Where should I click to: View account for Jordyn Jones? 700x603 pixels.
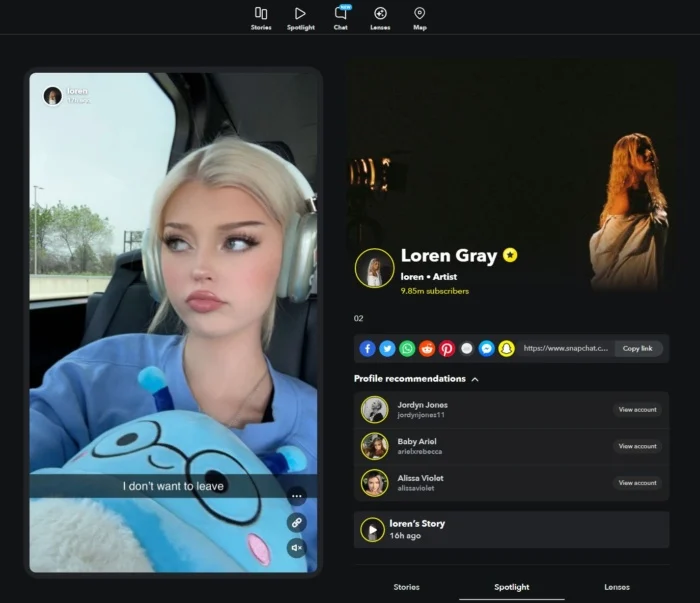[637, 410]
